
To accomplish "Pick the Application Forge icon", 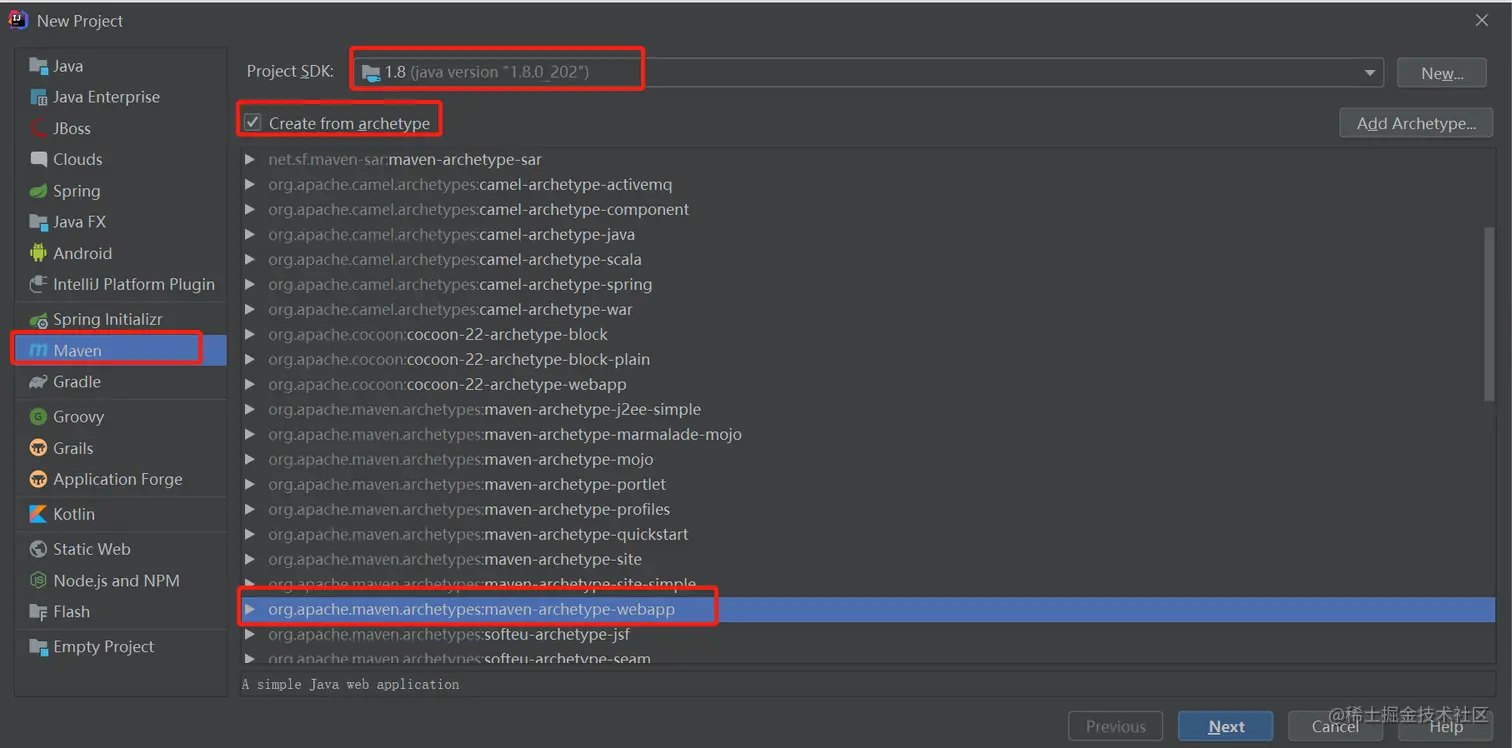I will [x=39, y=479].
